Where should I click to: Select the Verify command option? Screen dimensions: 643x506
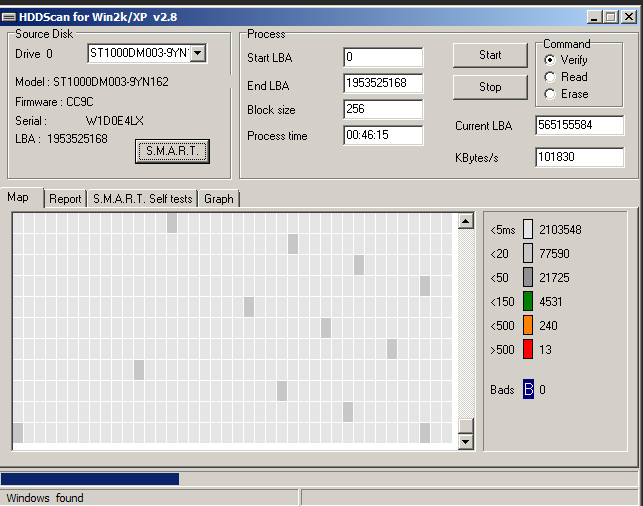549,60
